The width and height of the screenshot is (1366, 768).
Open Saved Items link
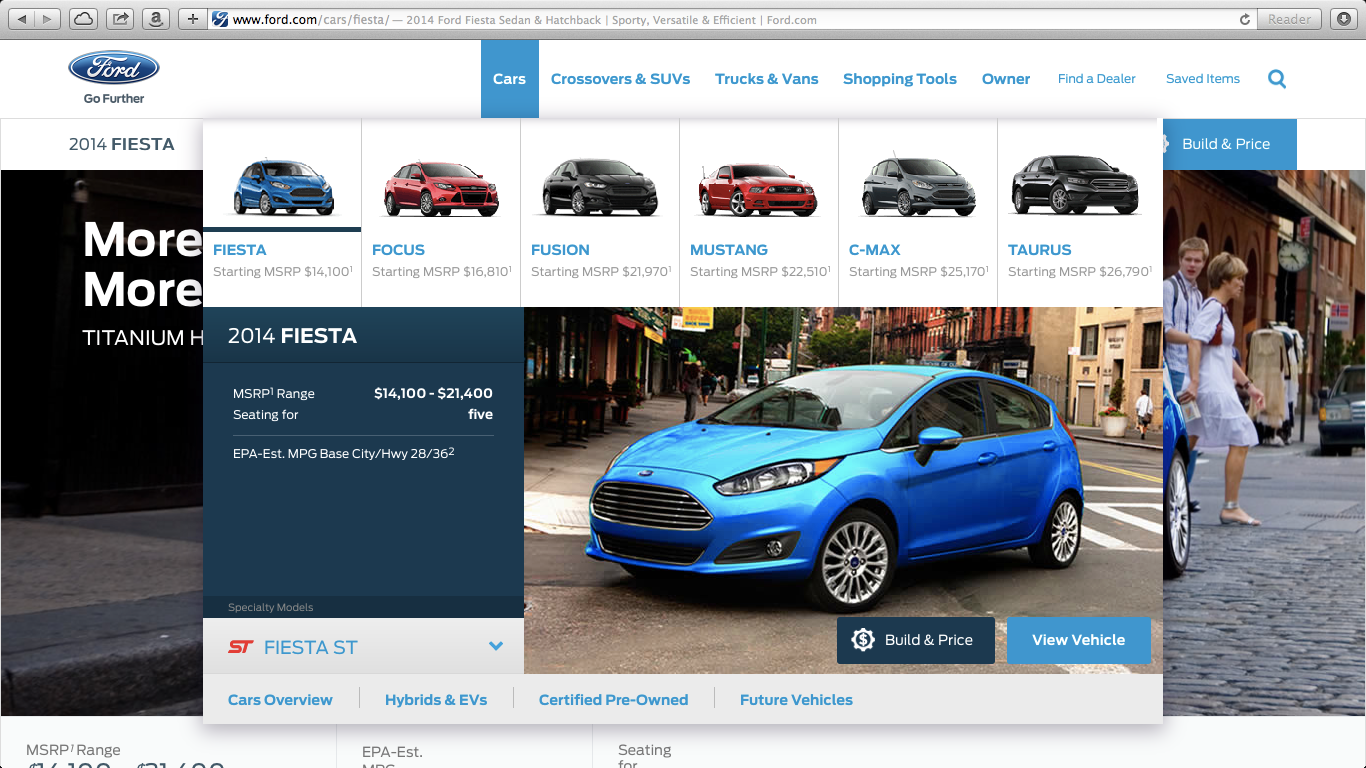pyautogui.click(x=1203, y=79)
